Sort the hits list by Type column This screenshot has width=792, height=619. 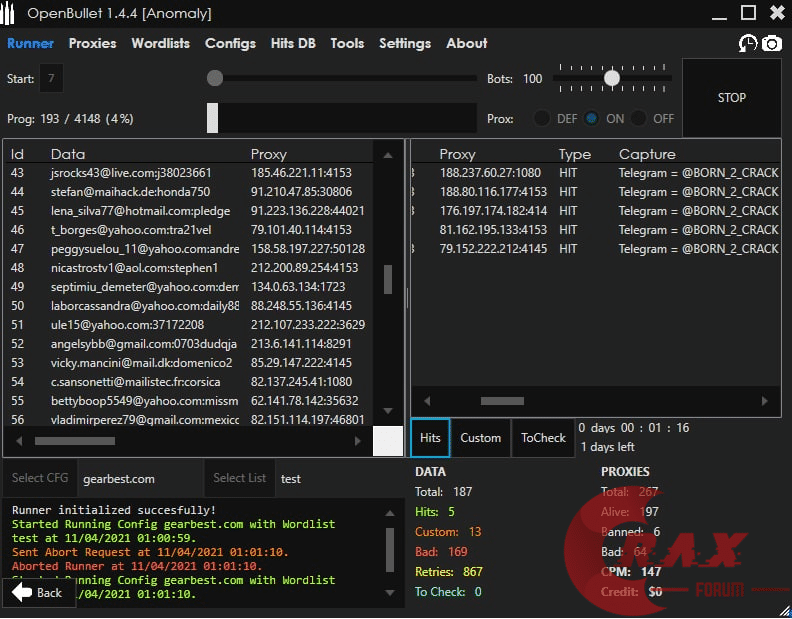pos(574,154)
